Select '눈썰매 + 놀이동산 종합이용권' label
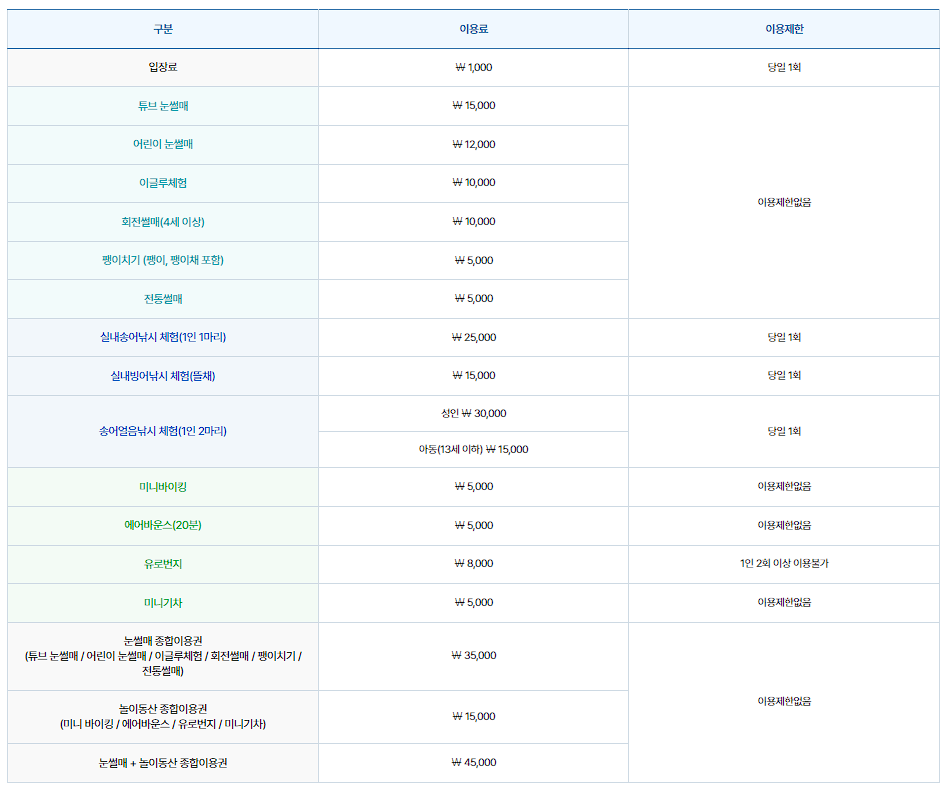 pos(163,763)
